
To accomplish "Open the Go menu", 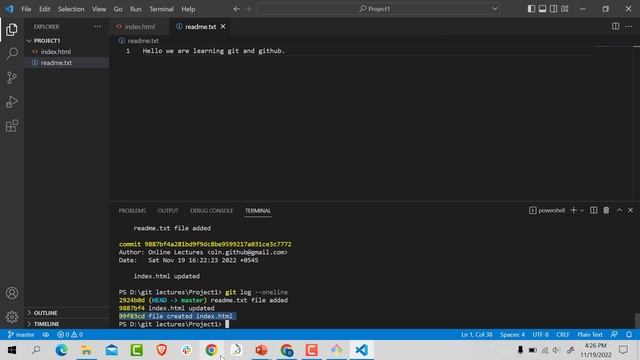I will click(118, 9).
